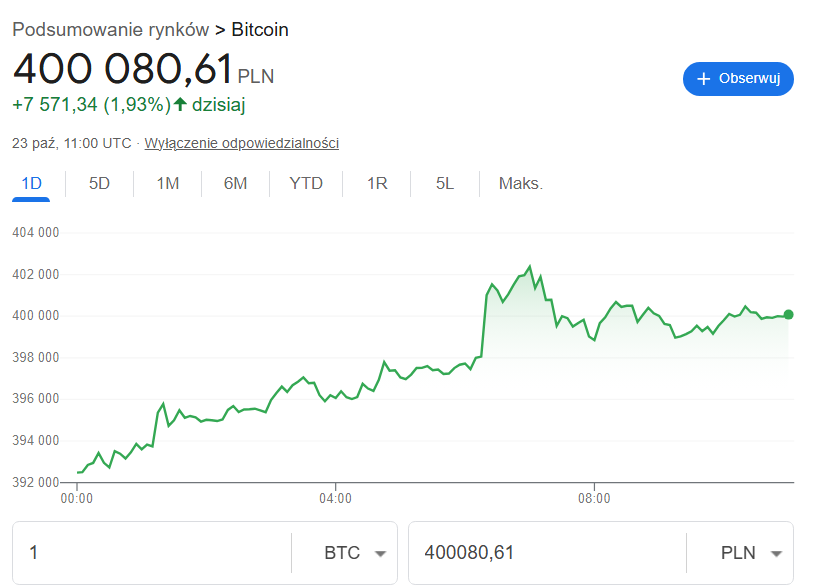Viewport: 823px width, 586px height.
Task: Go to Podsumowanie rynków breadcrumb
Action: click(111, 30)
